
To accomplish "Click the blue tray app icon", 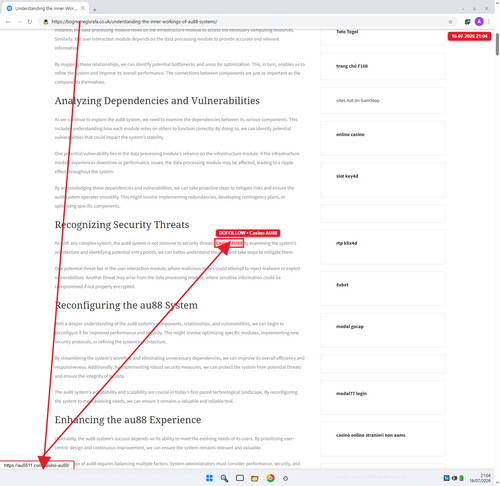I will click(447, 478).
